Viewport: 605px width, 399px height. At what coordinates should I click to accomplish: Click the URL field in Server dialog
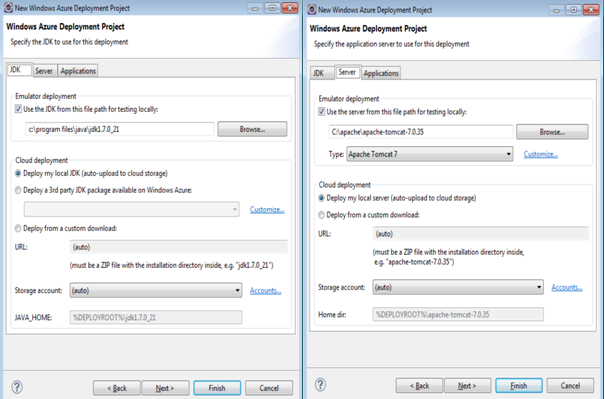pos(481,234)
